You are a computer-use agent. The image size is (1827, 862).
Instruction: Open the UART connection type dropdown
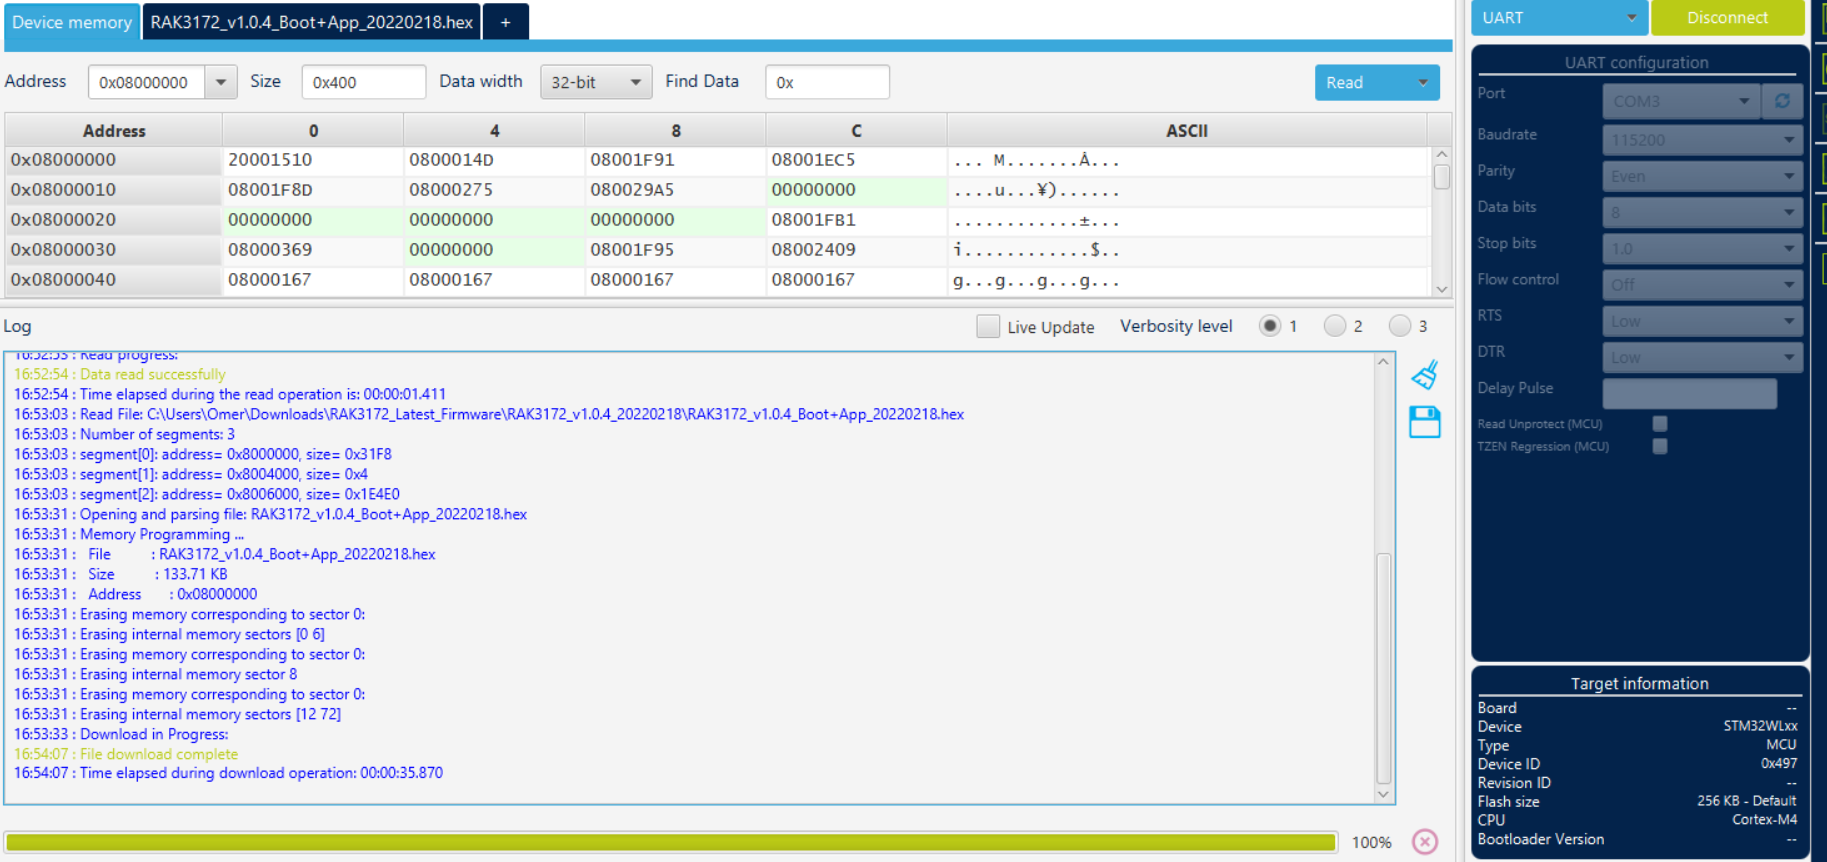coord(1558,18)
